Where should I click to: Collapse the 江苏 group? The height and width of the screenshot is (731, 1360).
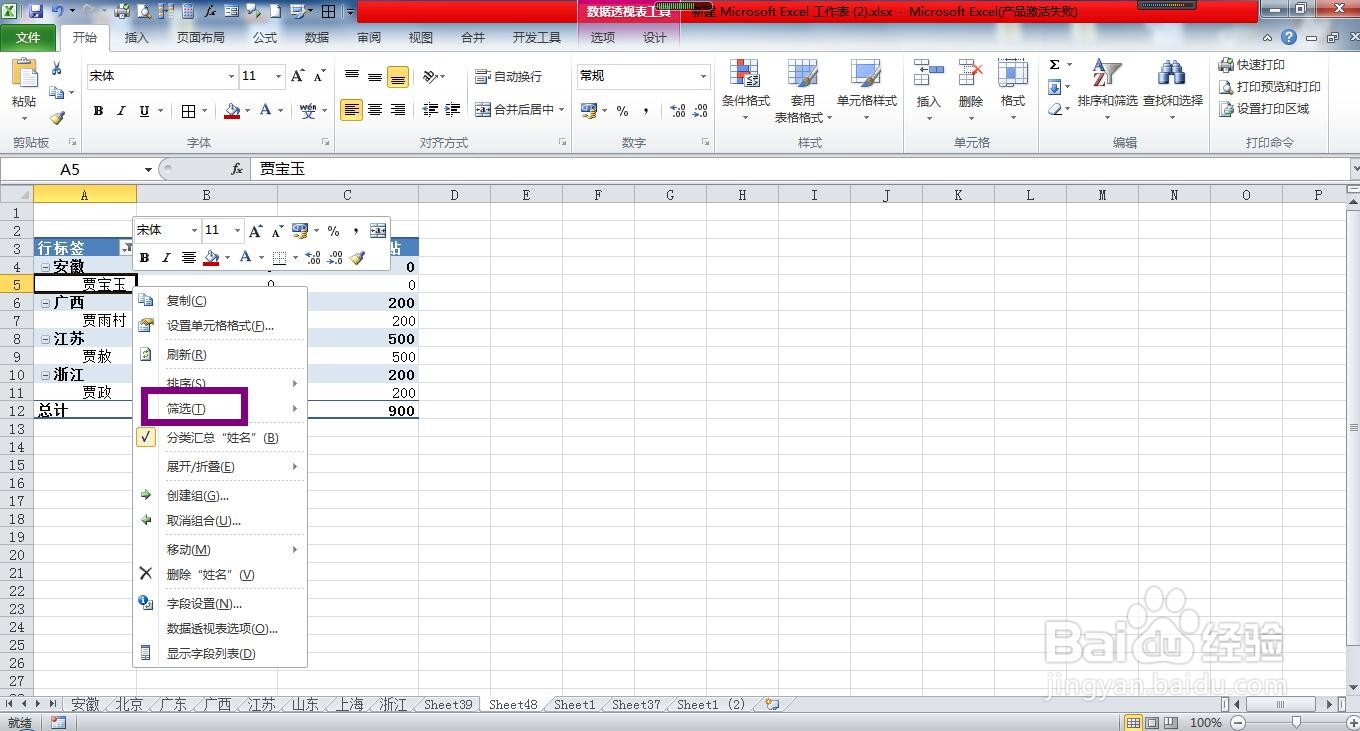[46, 339]
